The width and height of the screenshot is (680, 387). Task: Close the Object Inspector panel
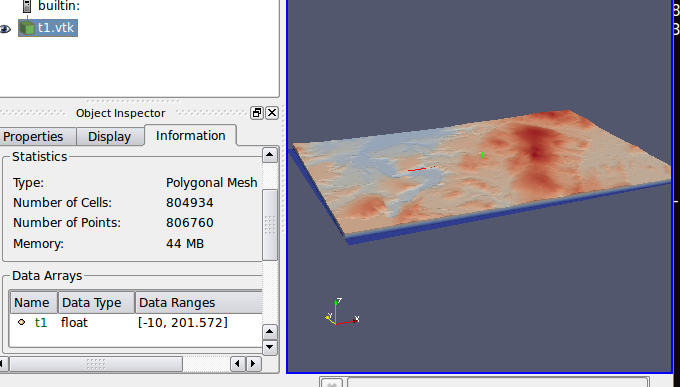tap(272, 113)
